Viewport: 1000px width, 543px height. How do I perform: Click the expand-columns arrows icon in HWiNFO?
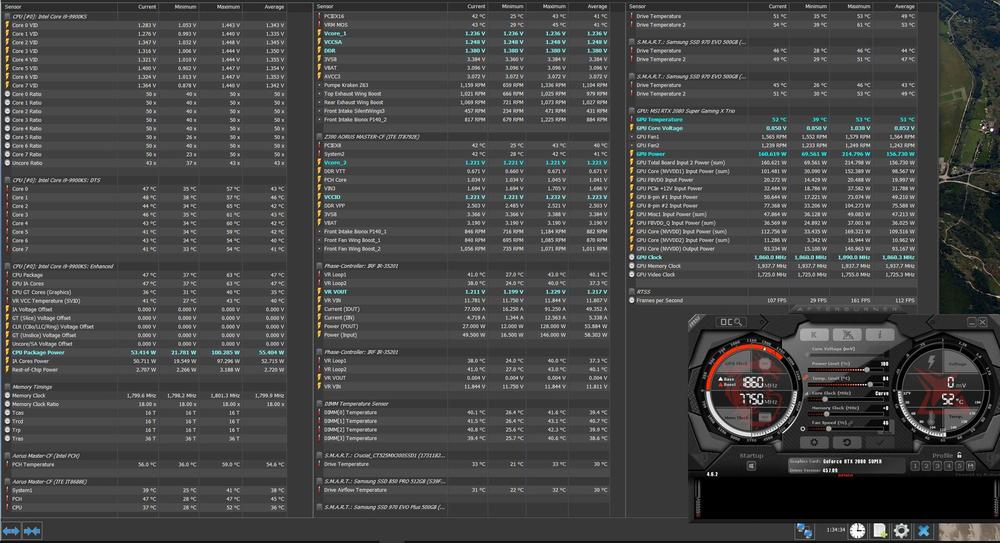point(11,530)
